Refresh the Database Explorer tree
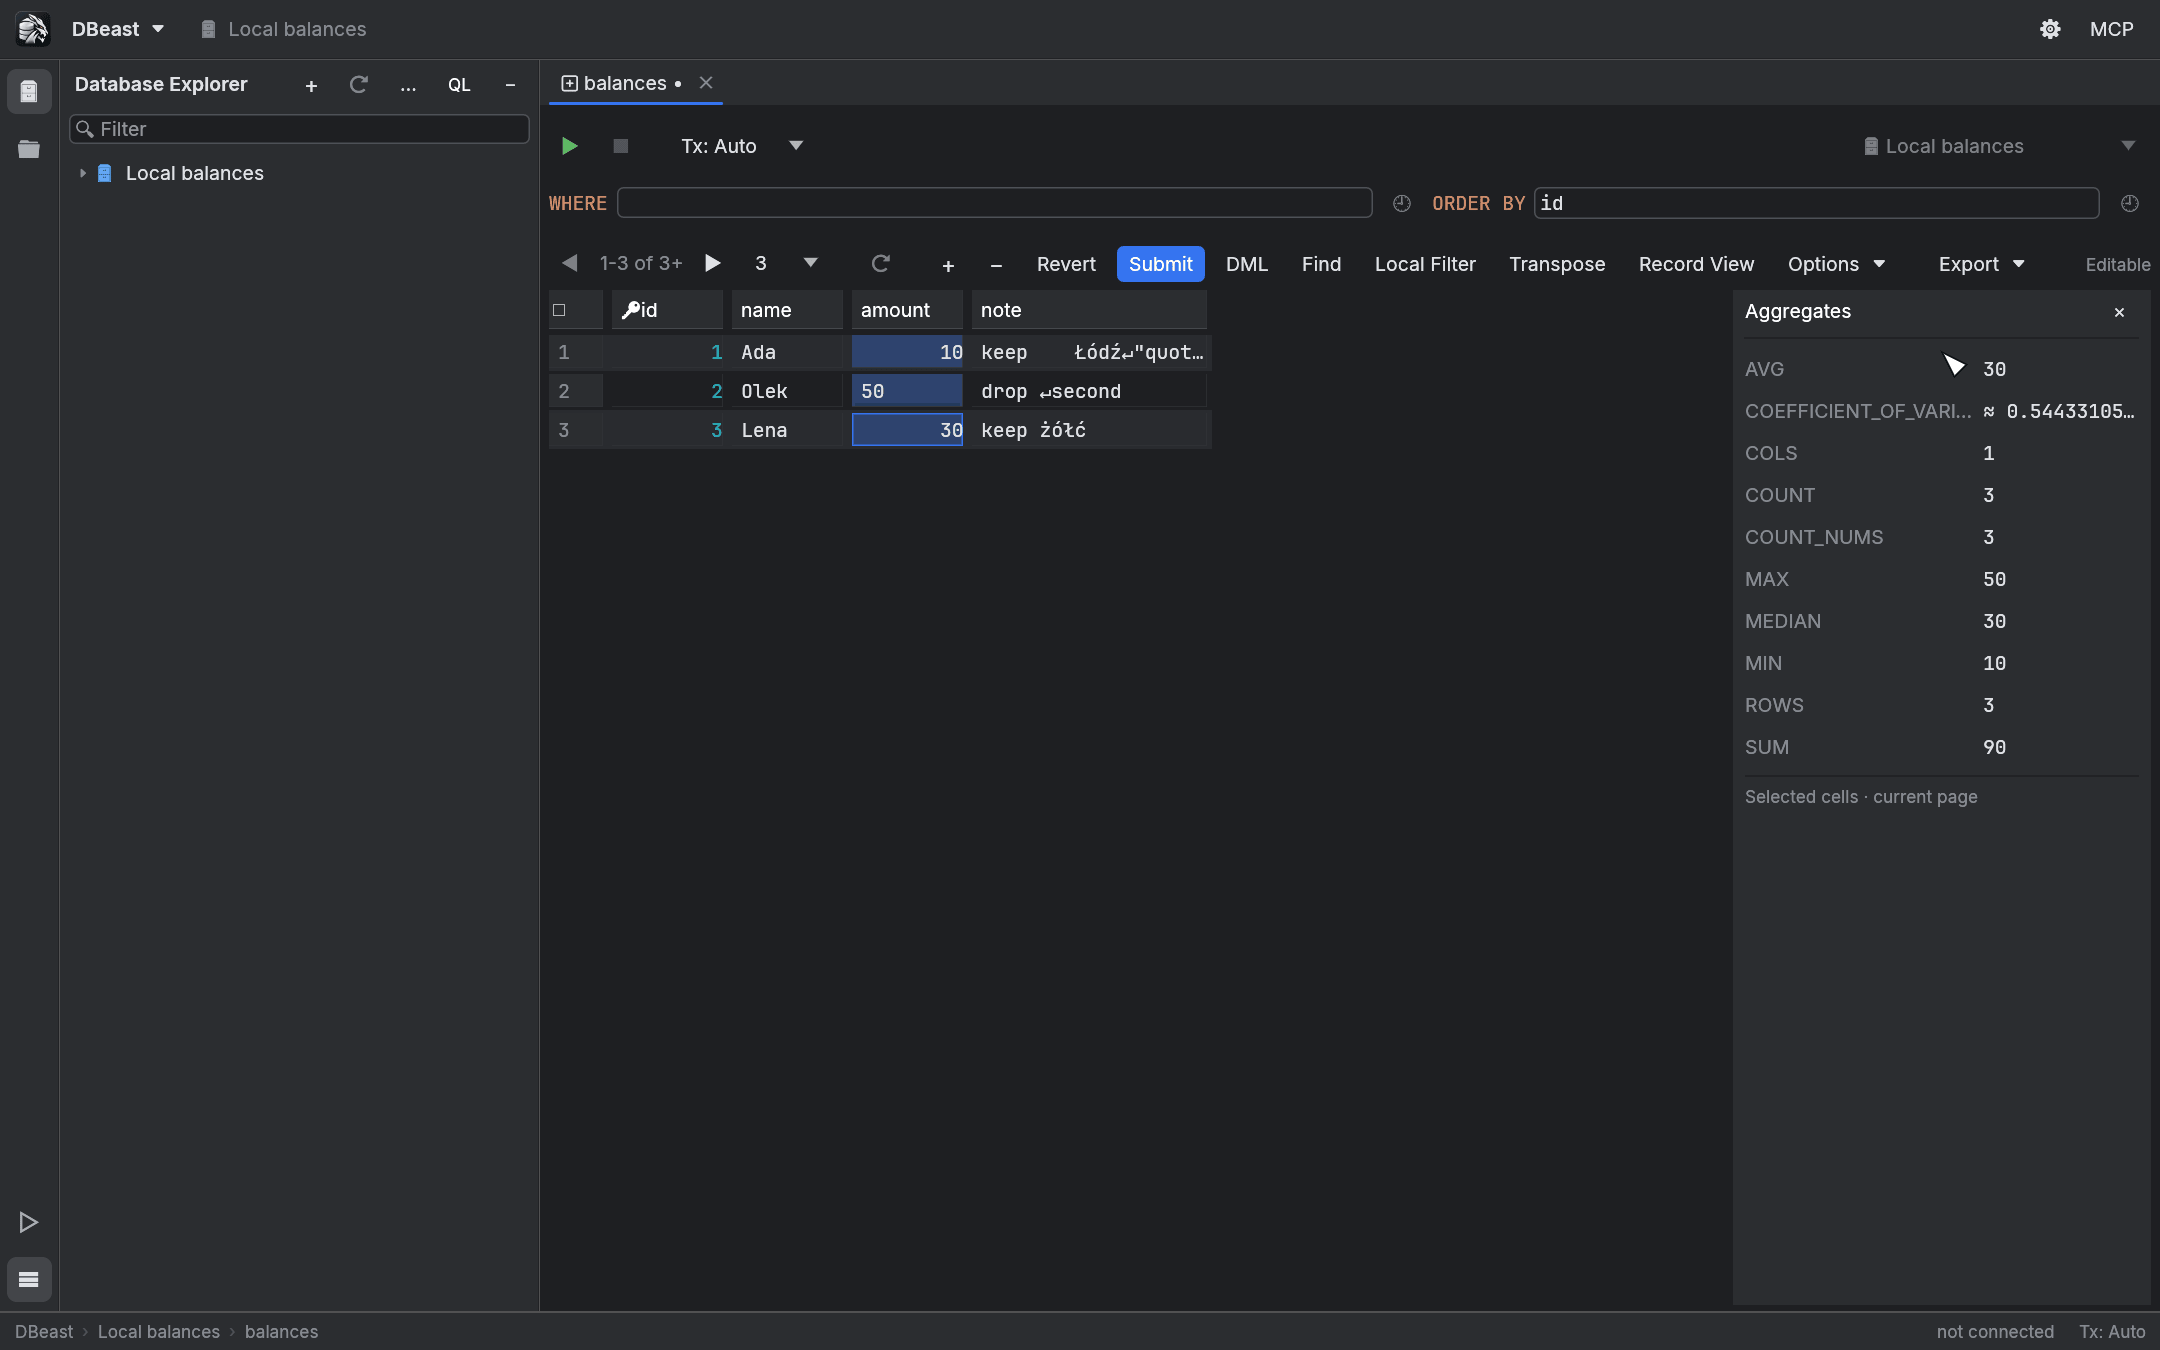2160x1350 pixels. pyautogui.click(x=359, y=85)
